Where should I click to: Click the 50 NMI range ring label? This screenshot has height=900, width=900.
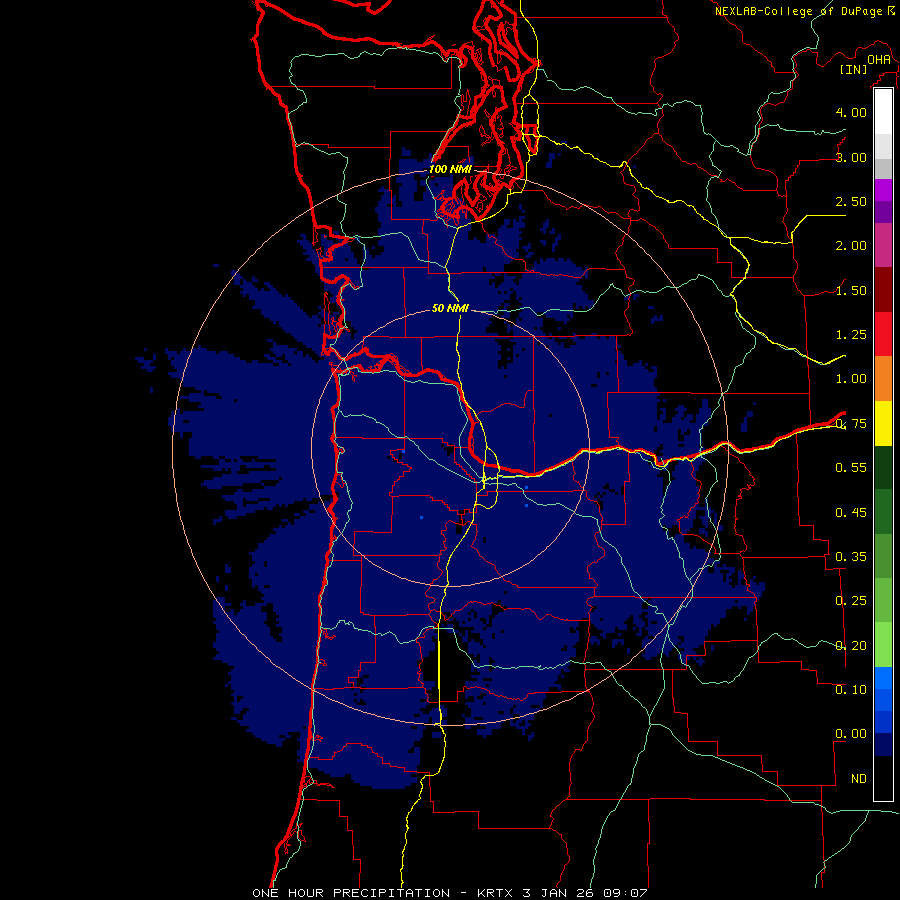pos(451,308)
